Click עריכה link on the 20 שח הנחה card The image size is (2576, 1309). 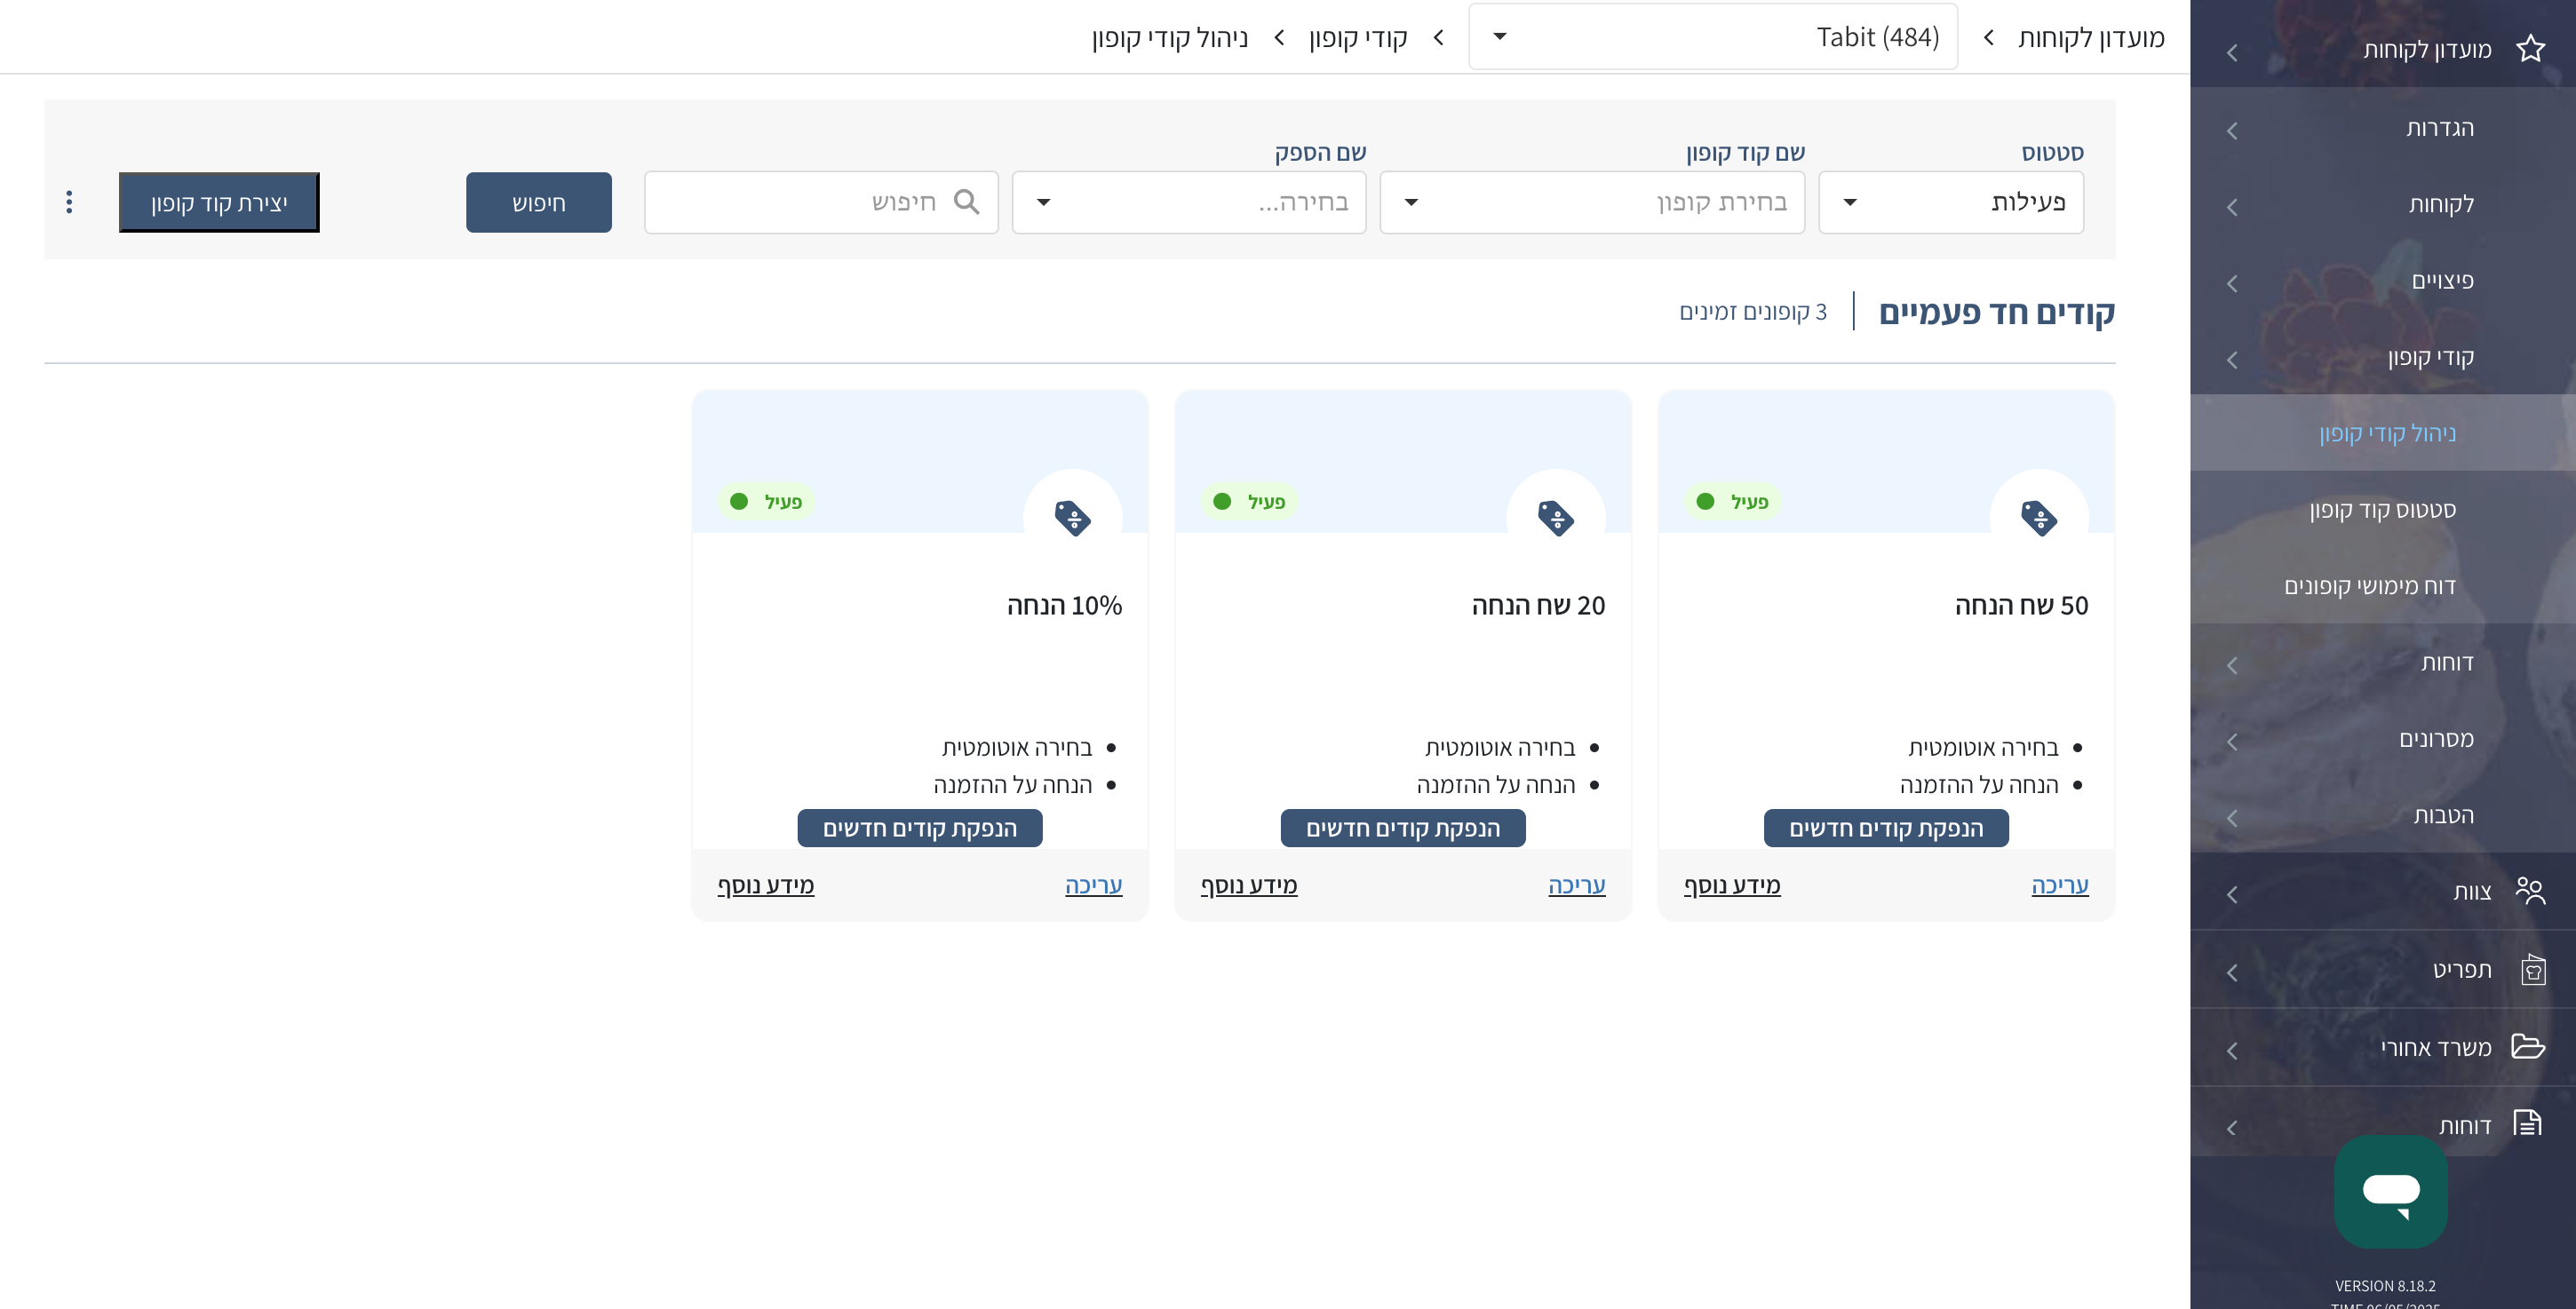1576,885
